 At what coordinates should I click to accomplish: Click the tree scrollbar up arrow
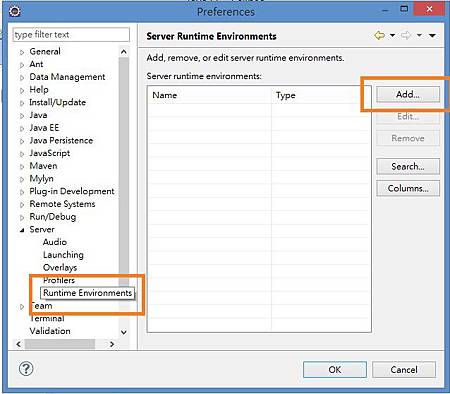coord(124,52)
